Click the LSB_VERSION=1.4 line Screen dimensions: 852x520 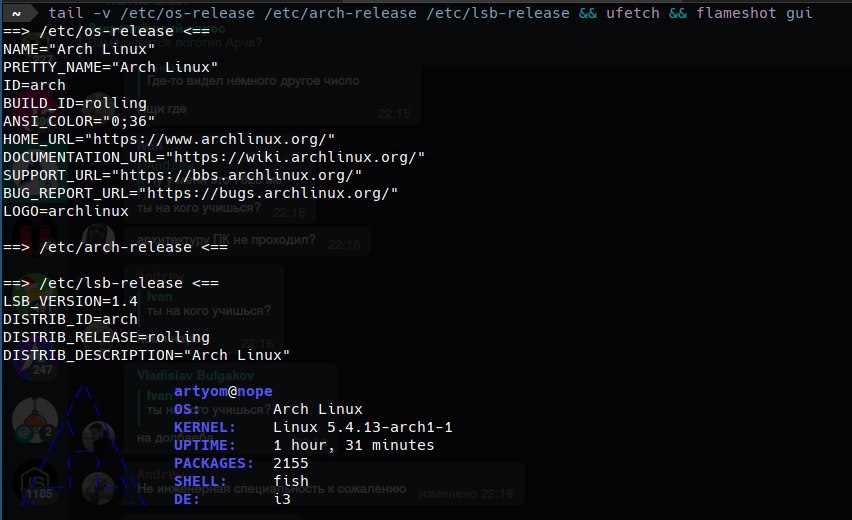click(70, 300)
